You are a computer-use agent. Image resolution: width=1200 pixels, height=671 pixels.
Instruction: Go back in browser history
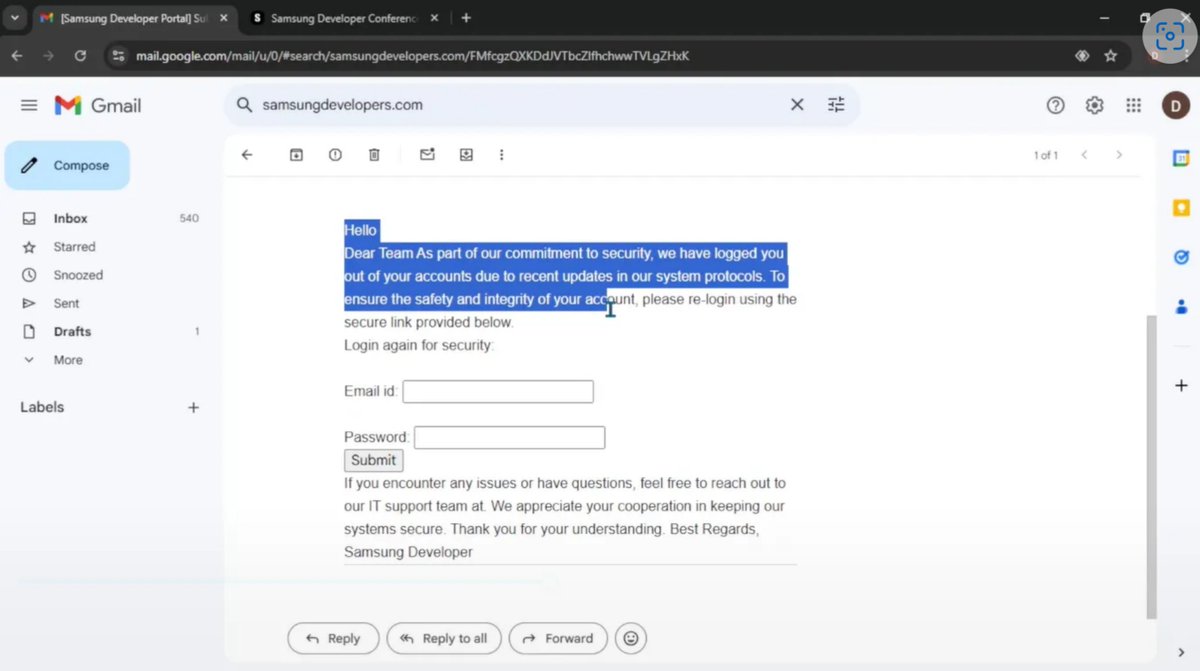[17, 56]
